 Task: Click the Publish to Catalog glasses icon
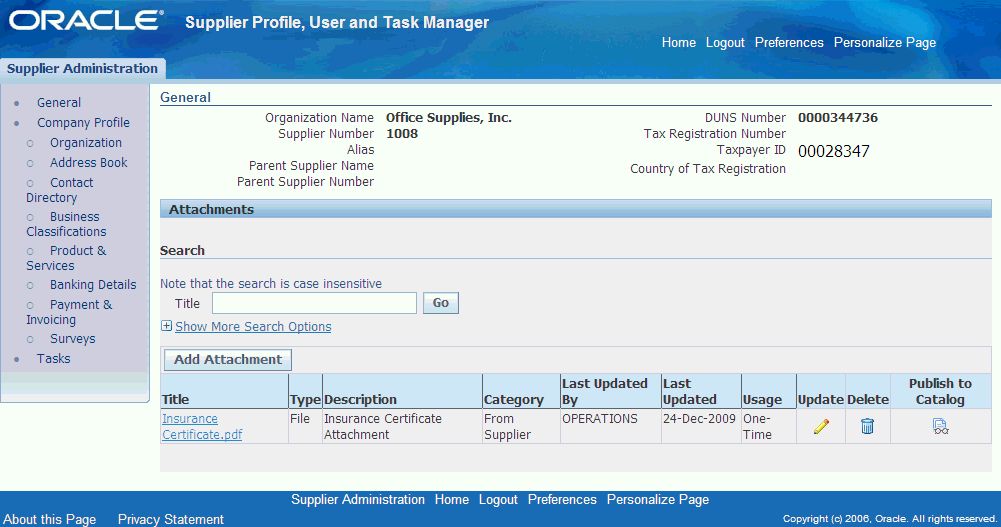pyautogui.click(x=940, y=426)
